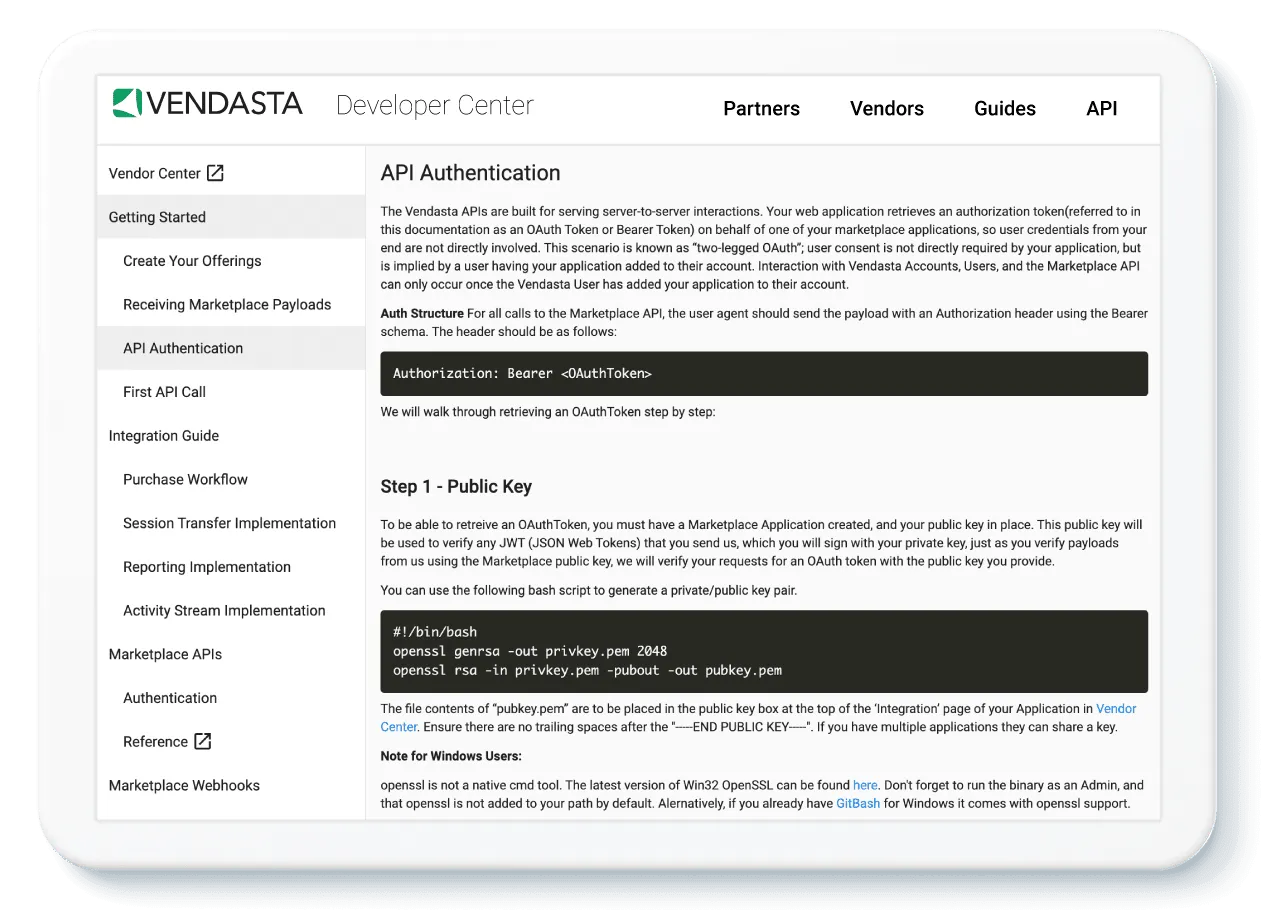Viewport: 1278px width, 910px height.
Task: Switch to the Vendors tab
Action: 886,108
